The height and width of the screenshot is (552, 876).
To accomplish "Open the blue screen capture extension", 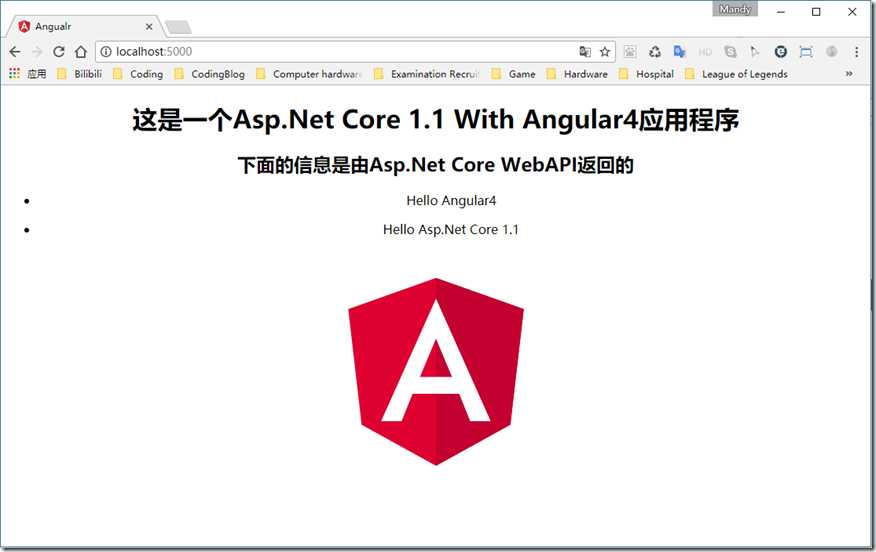I will point(806,52).
